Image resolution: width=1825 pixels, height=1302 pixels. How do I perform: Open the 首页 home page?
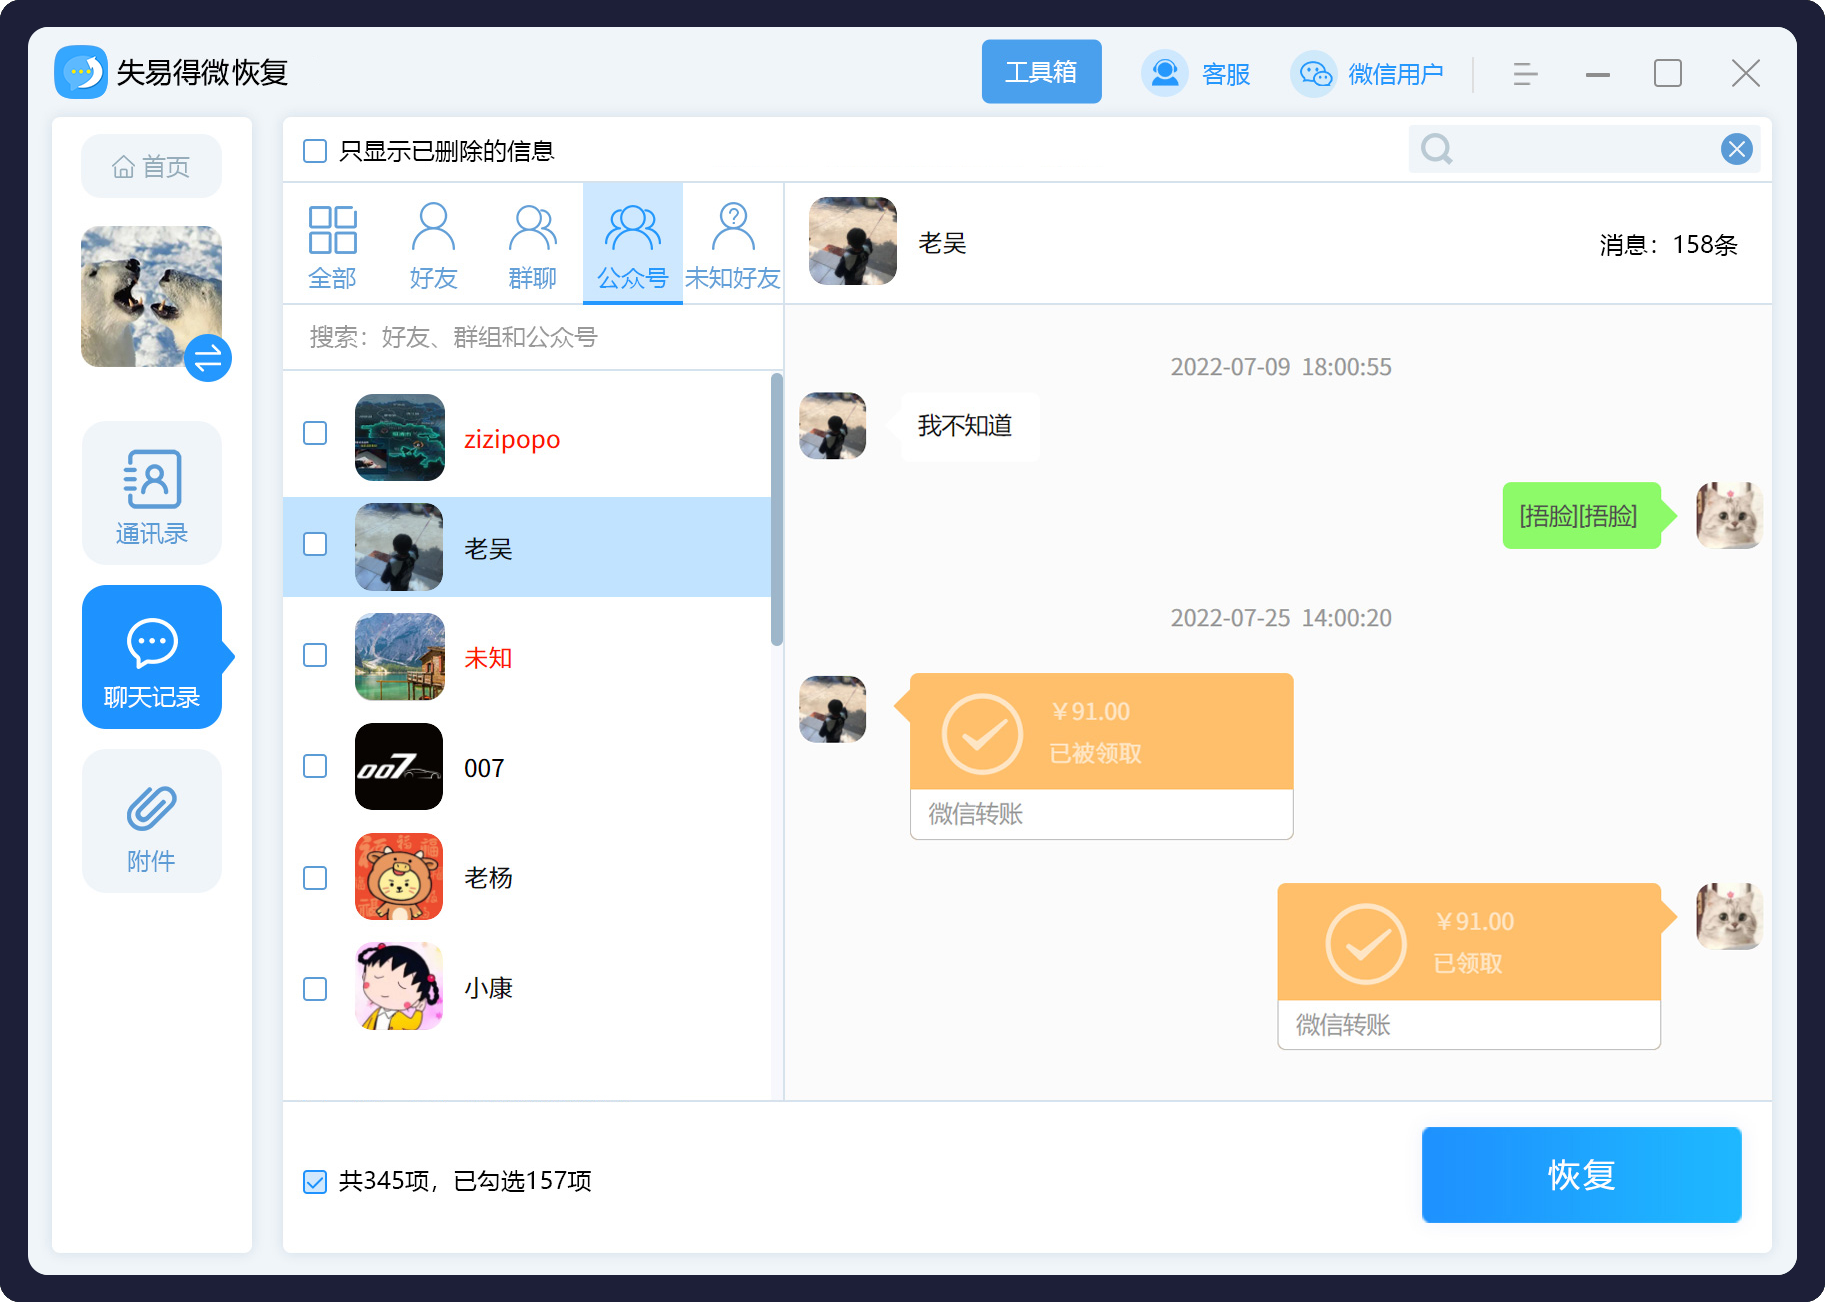point(151,166)
